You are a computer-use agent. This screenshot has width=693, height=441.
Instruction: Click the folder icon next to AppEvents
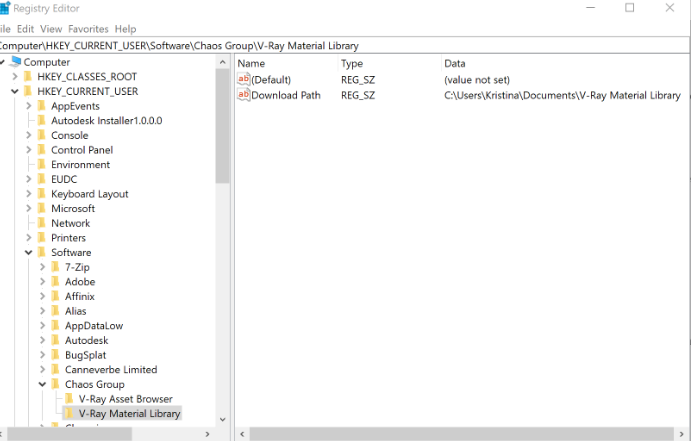point(42,106)
